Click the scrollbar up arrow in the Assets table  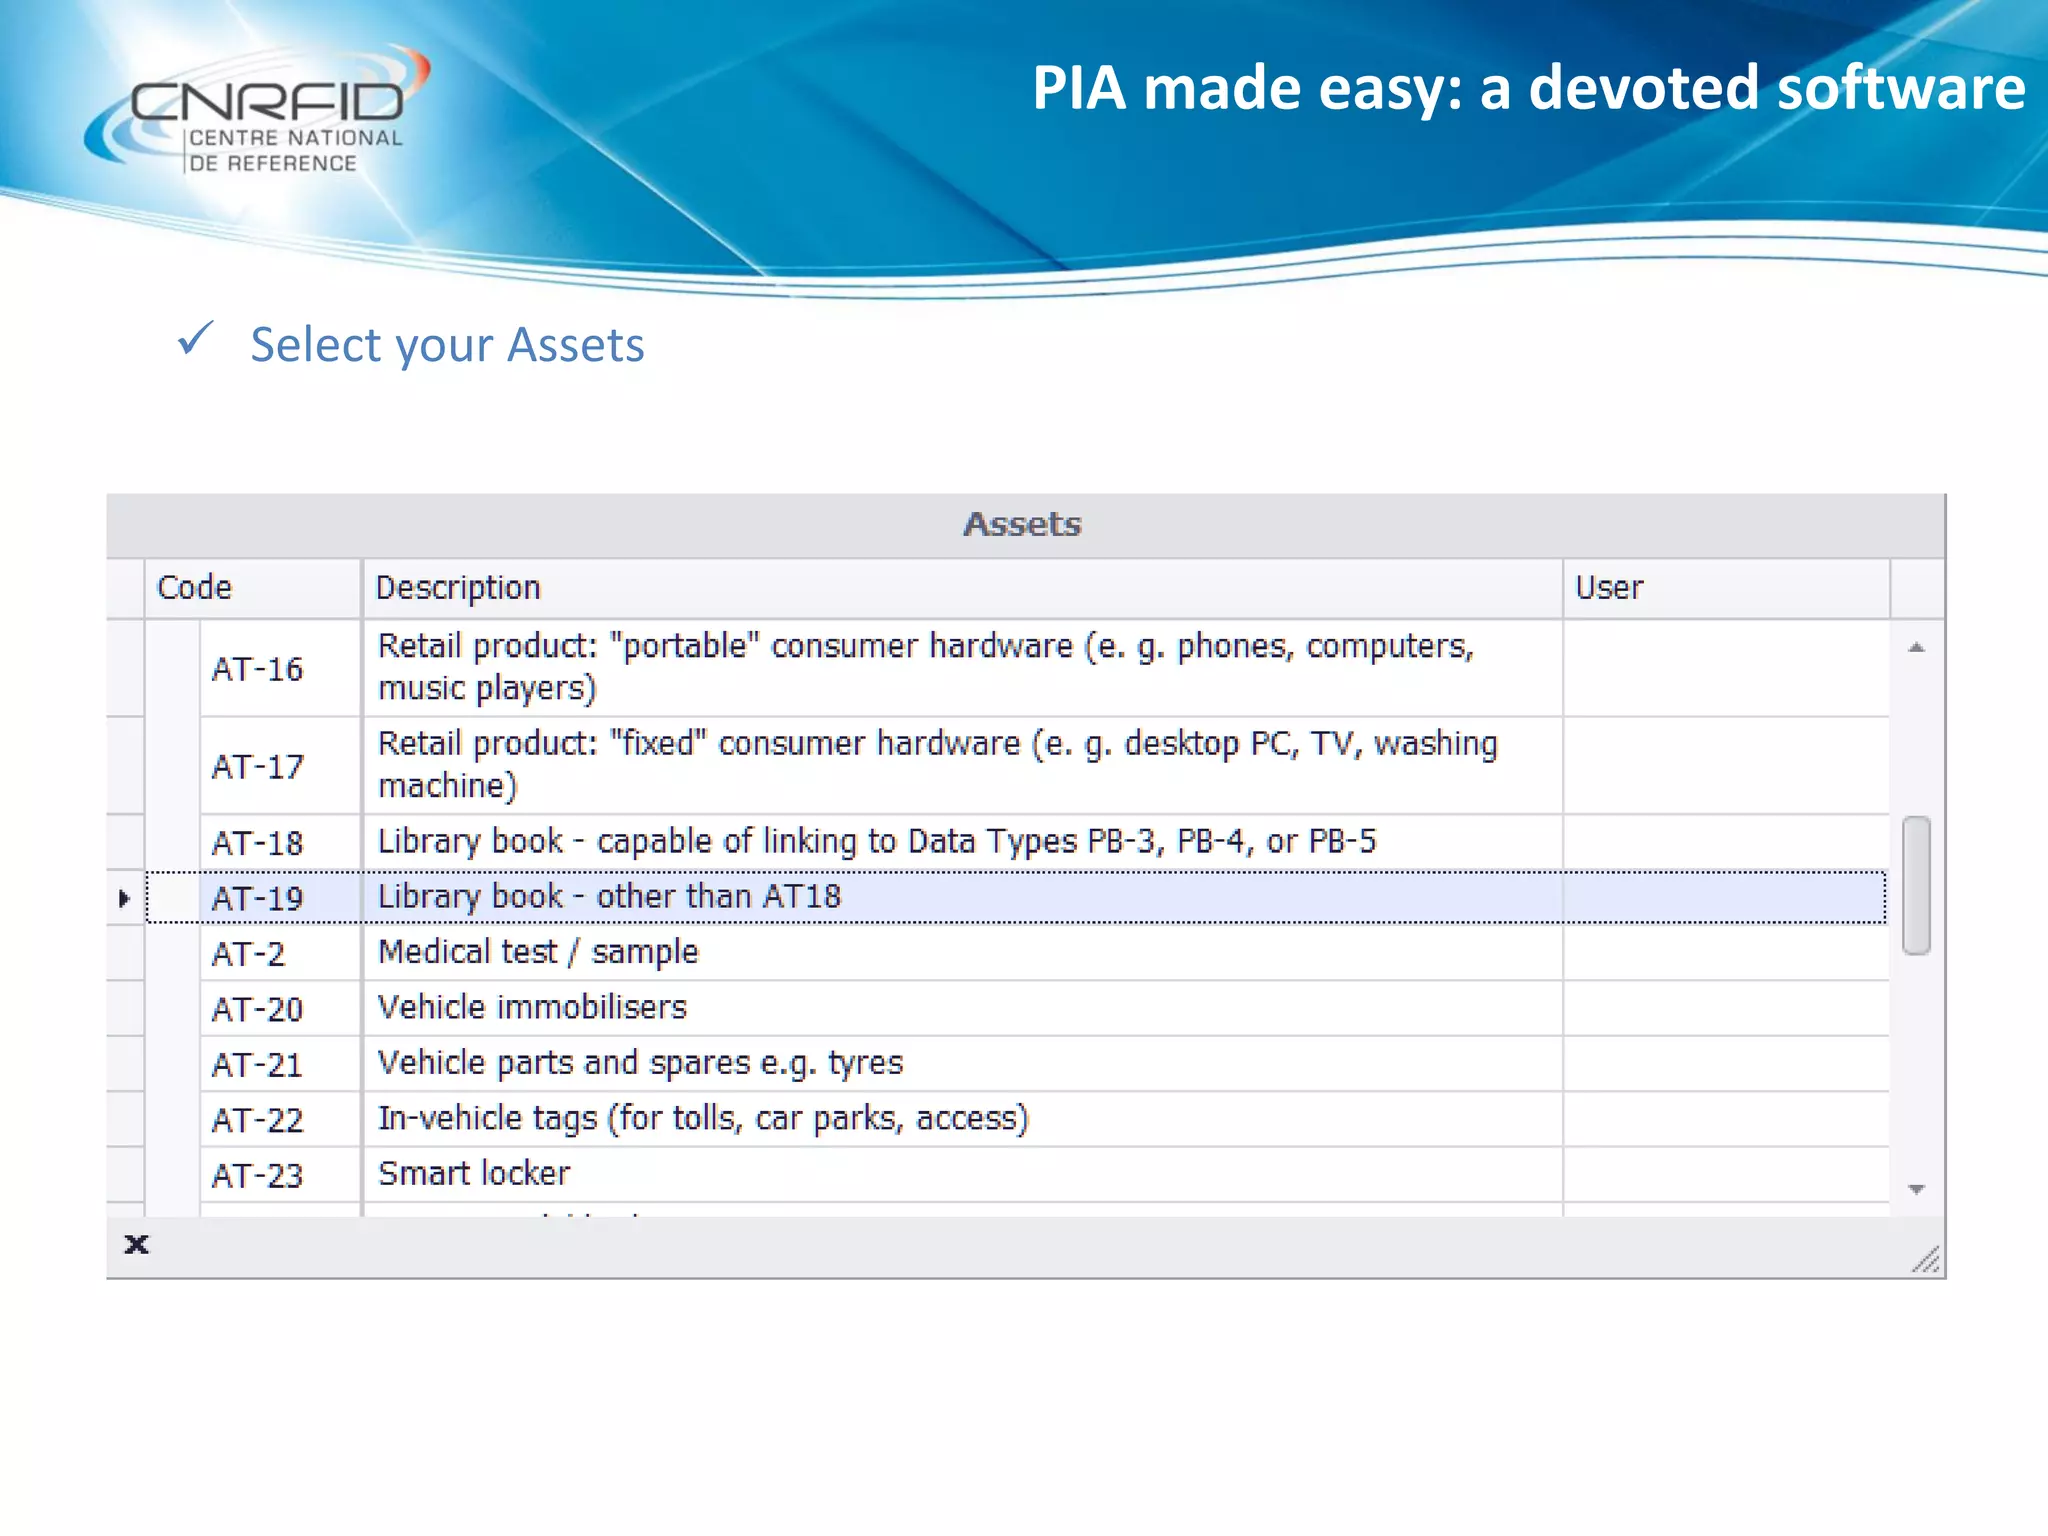1916,647
